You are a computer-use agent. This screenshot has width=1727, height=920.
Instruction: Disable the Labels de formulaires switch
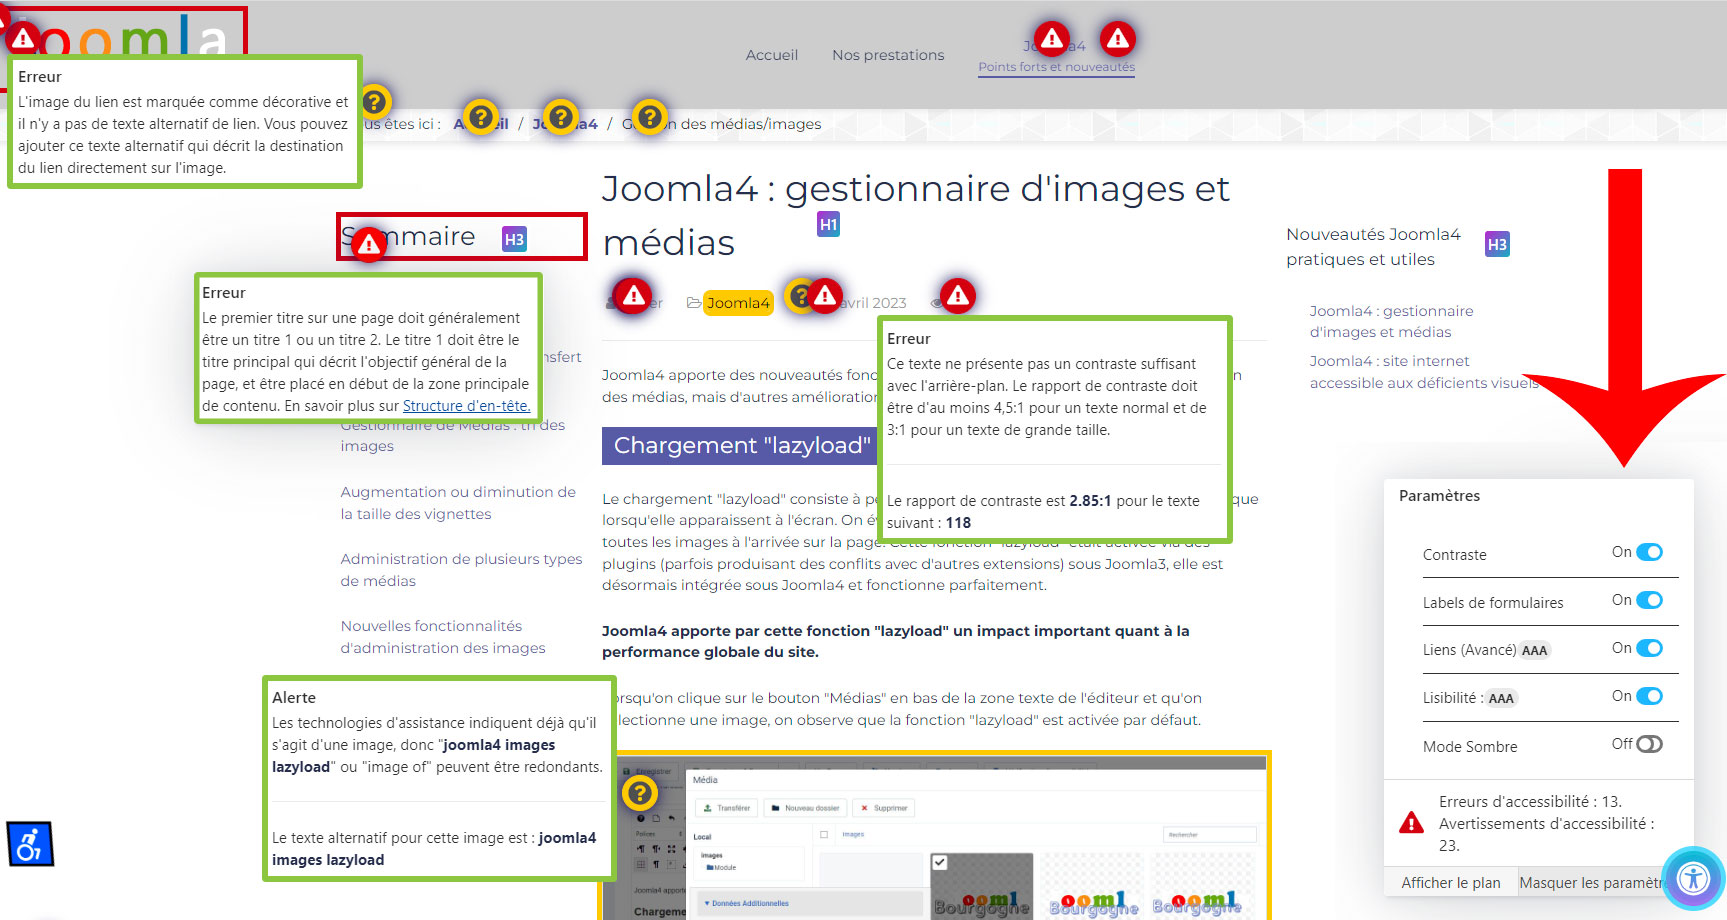click(1649, 600)
